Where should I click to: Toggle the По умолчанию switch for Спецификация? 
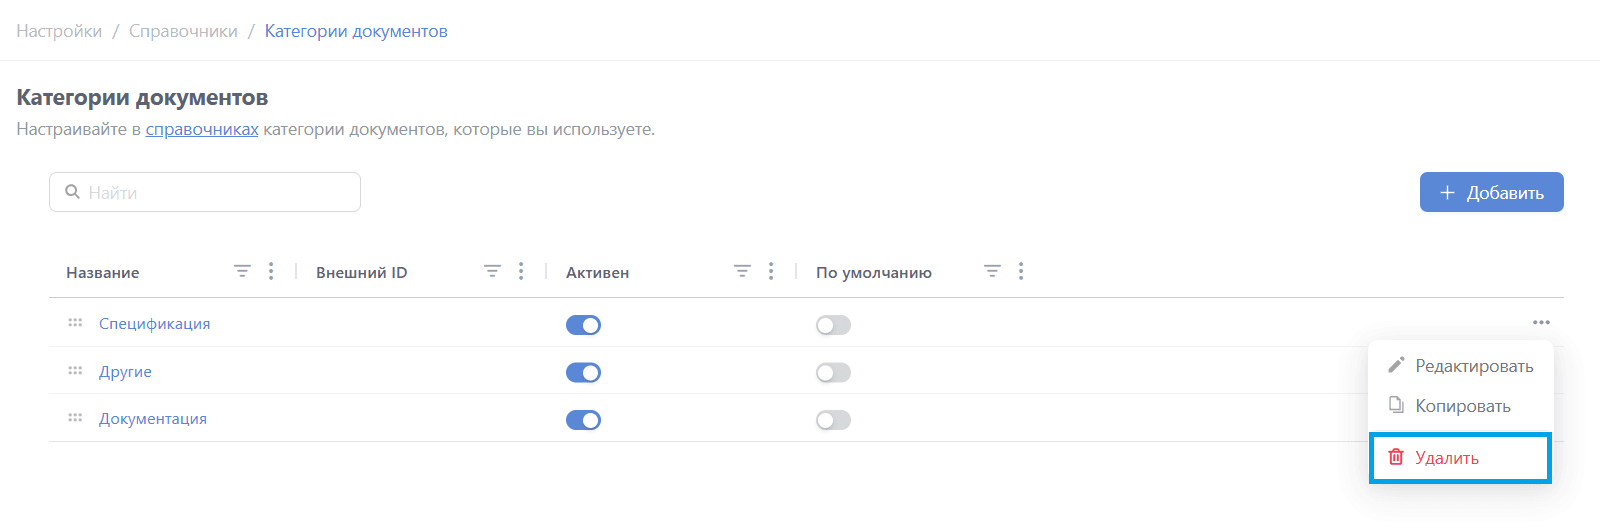[833, 325]
